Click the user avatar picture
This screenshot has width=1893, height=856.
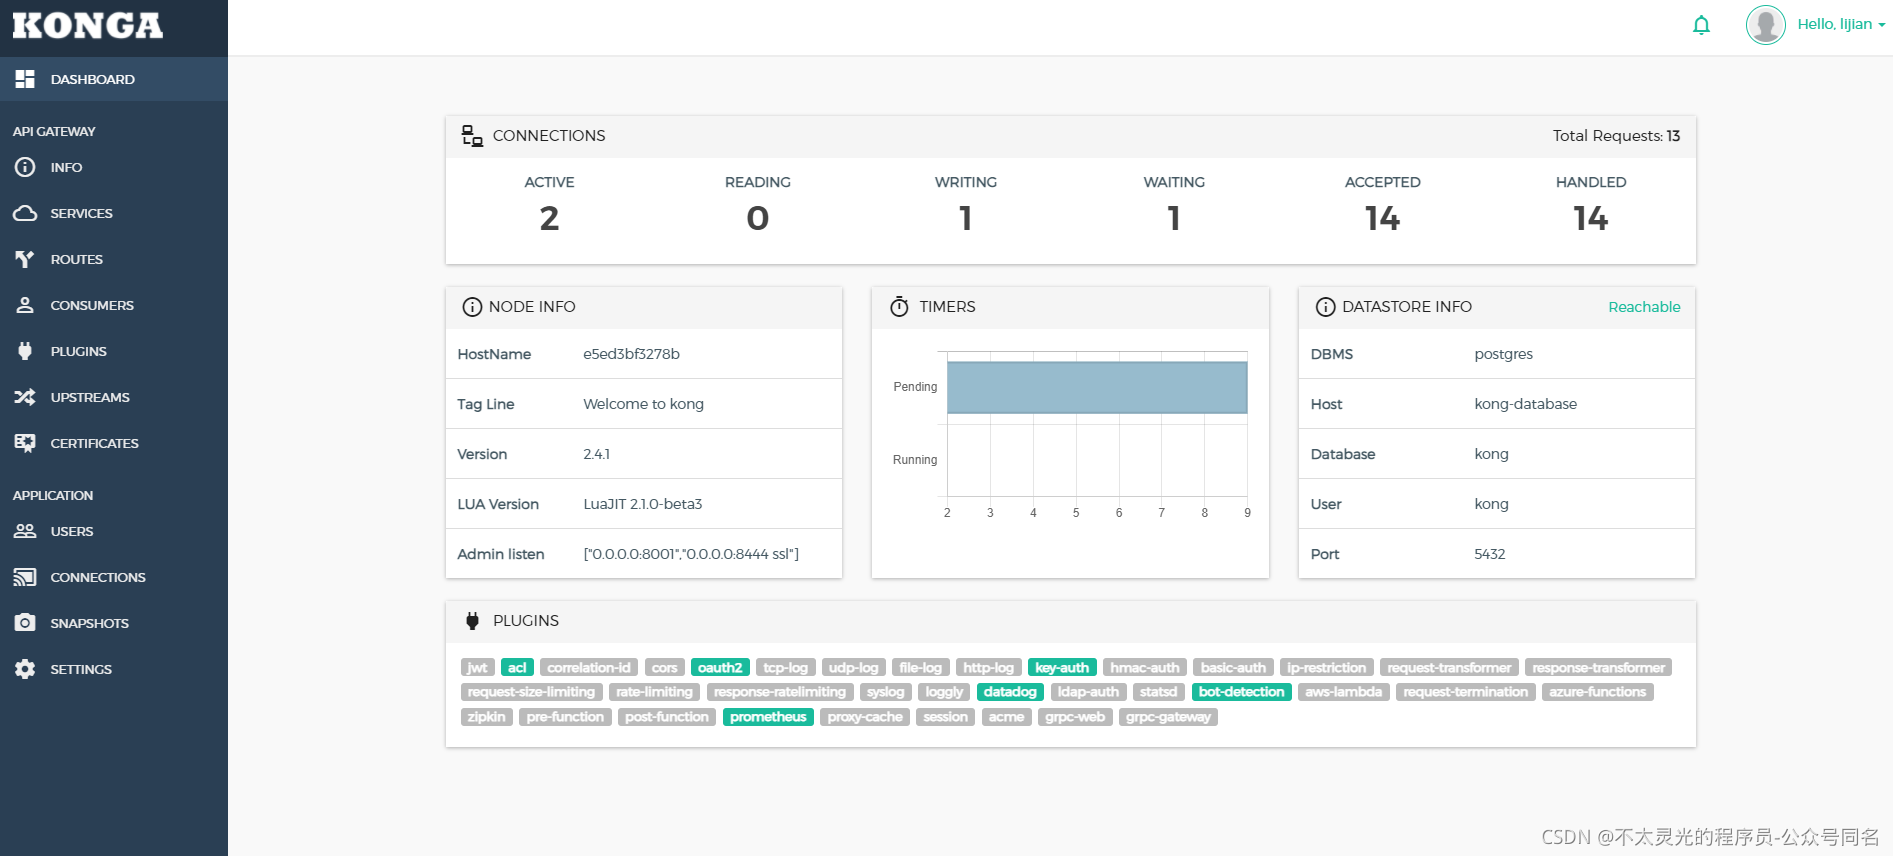point(1766,25)
